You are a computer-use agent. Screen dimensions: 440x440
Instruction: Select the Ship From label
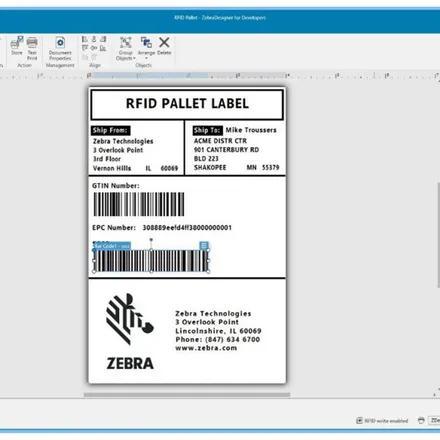[x=110, y=130]
